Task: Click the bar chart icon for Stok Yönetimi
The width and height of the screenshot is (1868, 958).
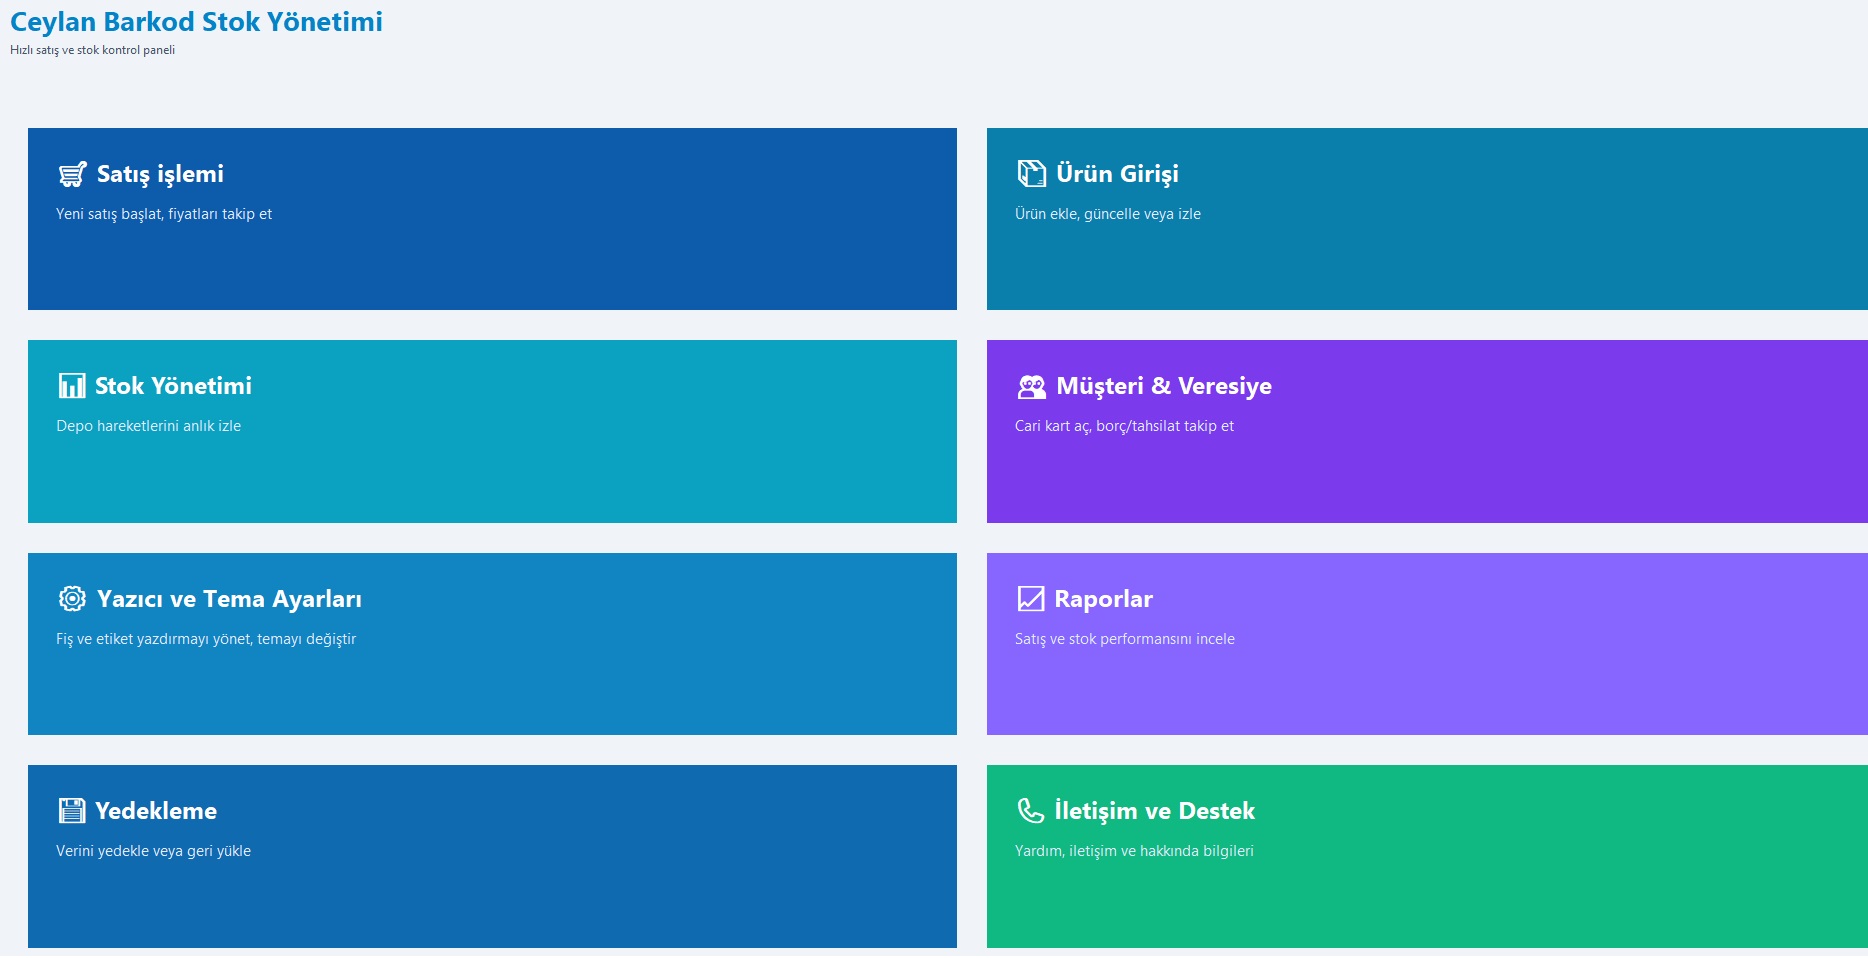Action: pos(72,386)
